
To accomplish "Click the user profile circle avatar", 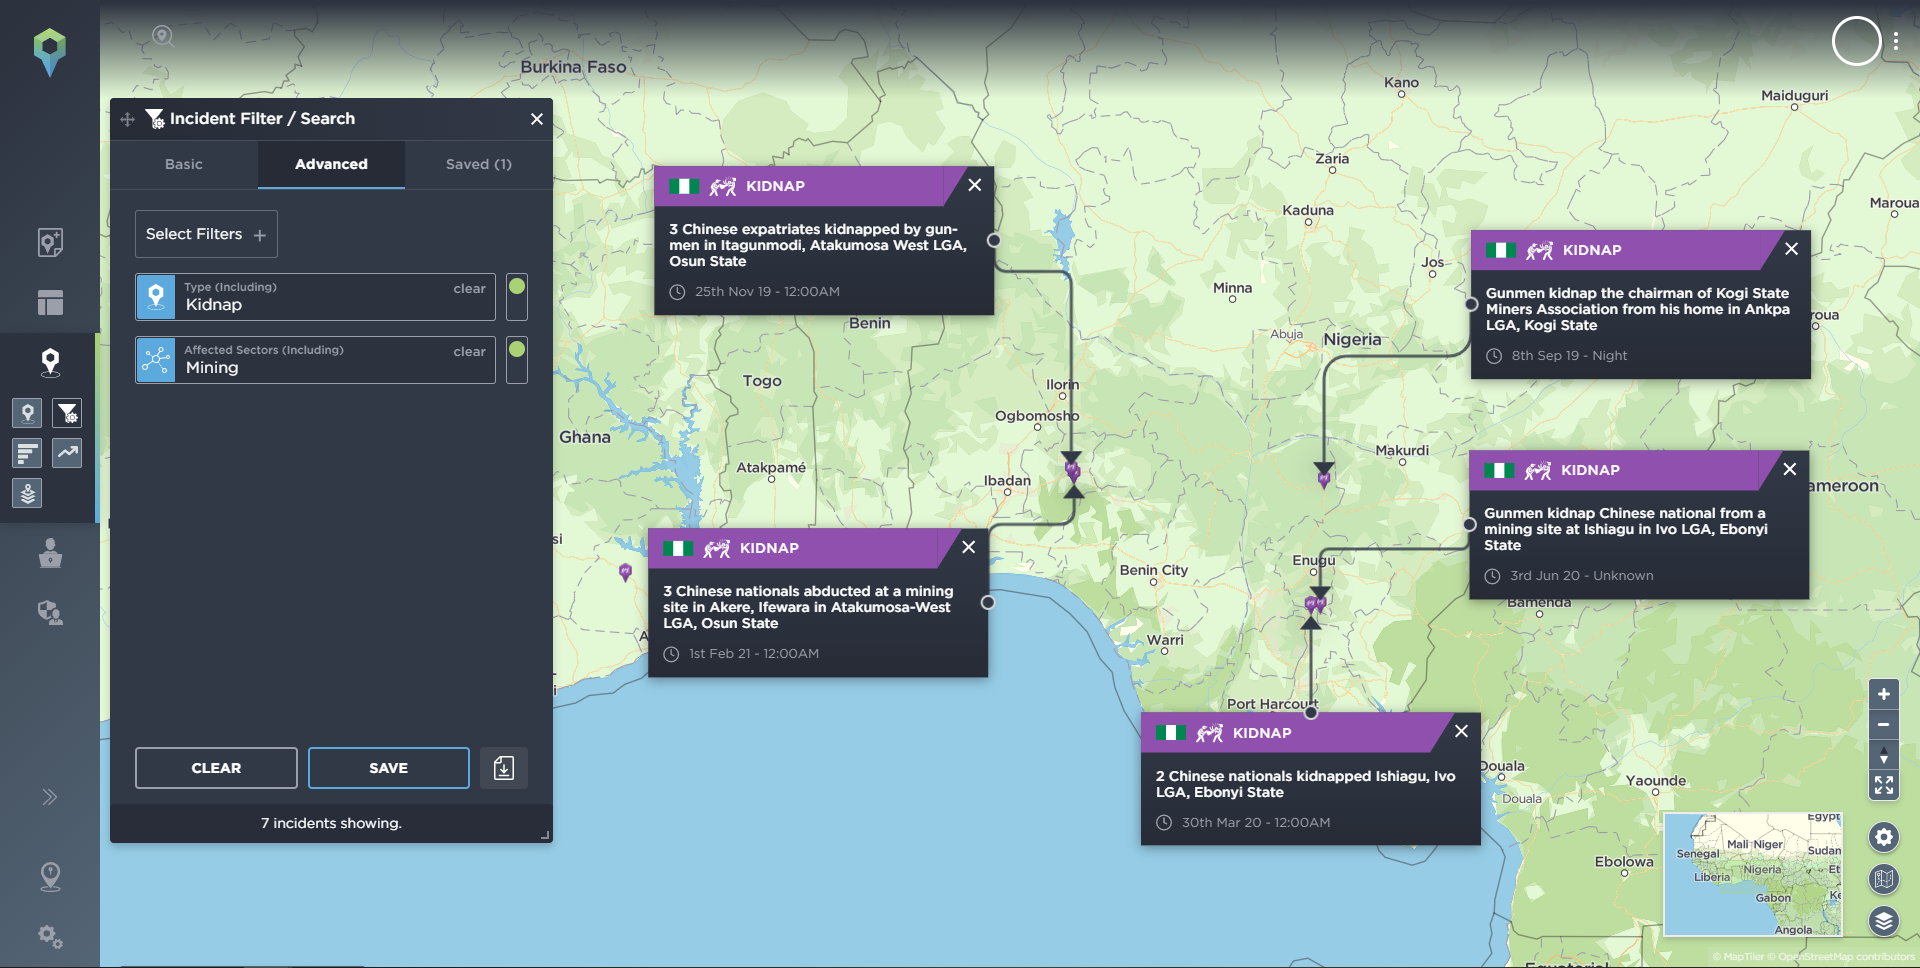I will [1856, 42].
